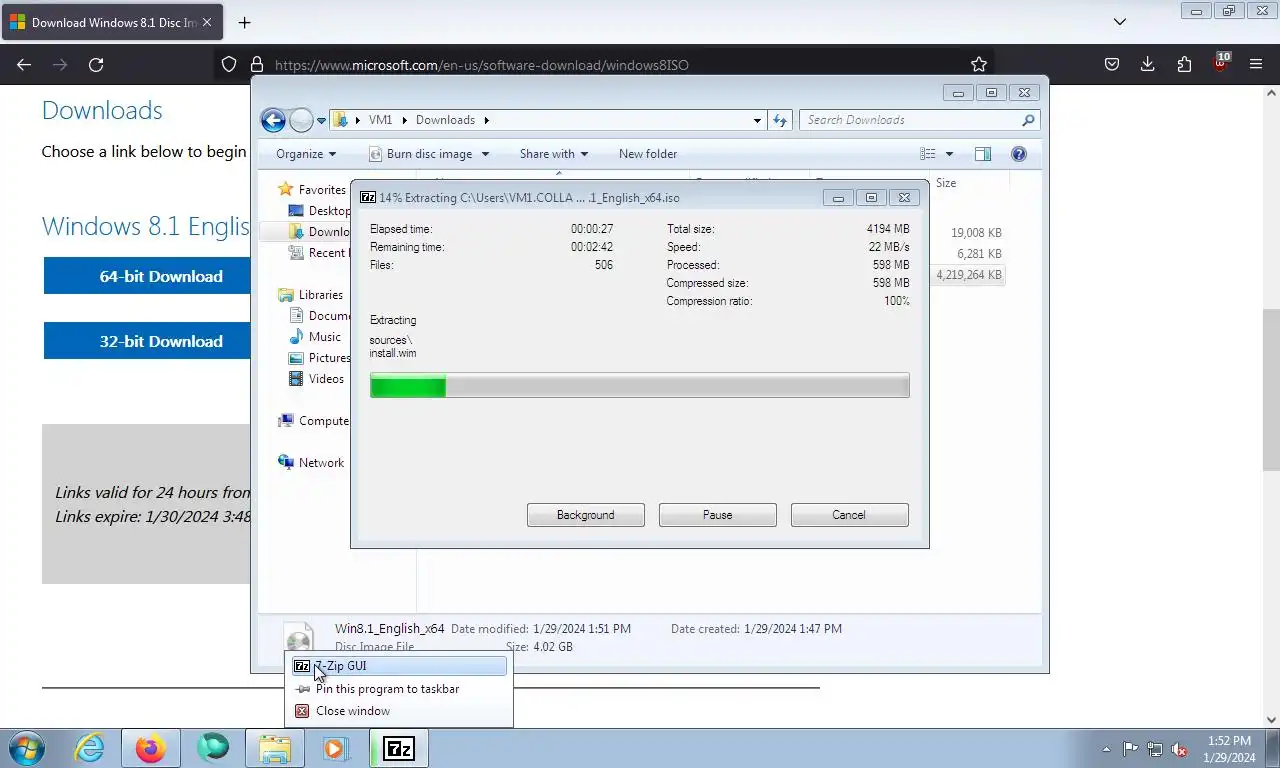Image resolution: width=1280 pixels, height=768 pixels.
Task: Open Pictures library in navigation pane
Action: [320, 358]
